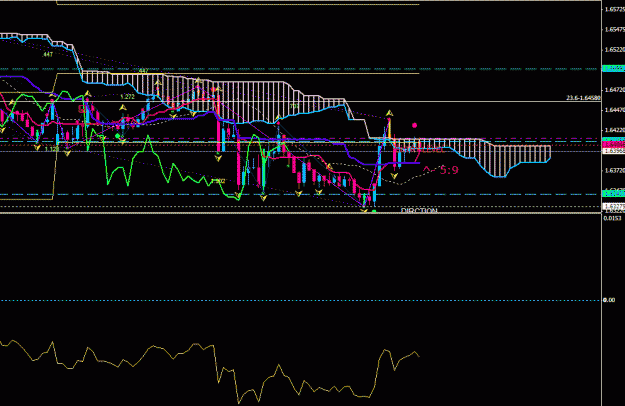Select the 23.6-1.64580 Fibonacci level label
Screen dimensions: 625x406
(x=584, y=98)
